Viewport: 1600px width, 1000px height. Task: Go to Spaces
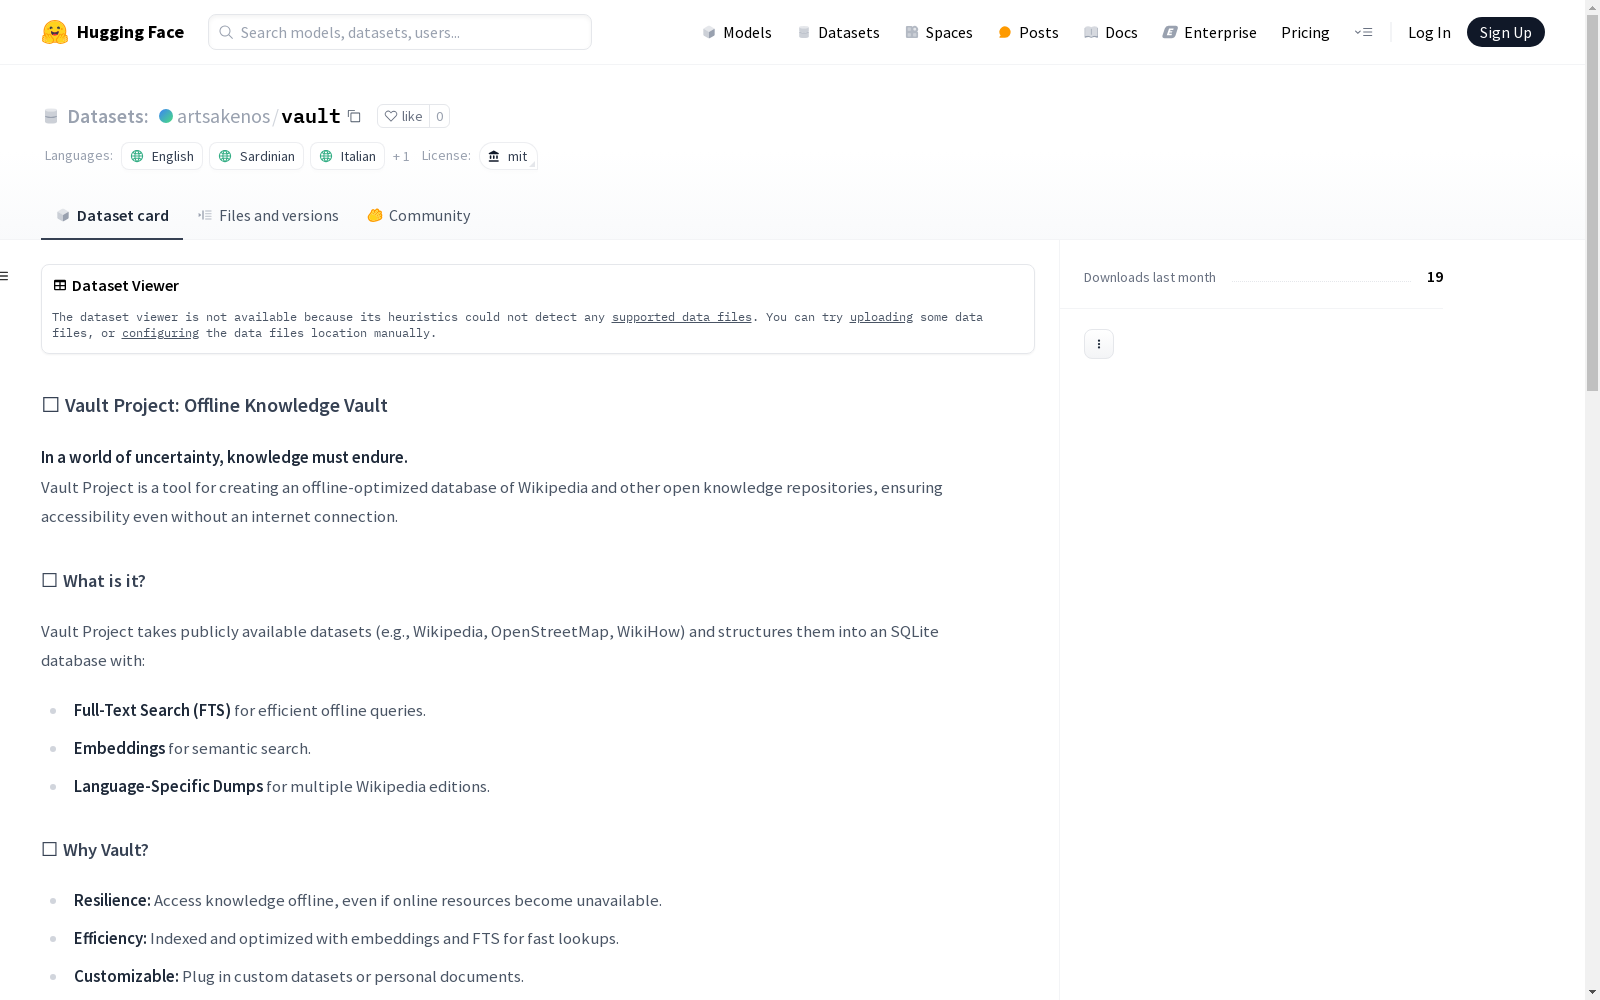pyautogui.click(x=939, y=32)
